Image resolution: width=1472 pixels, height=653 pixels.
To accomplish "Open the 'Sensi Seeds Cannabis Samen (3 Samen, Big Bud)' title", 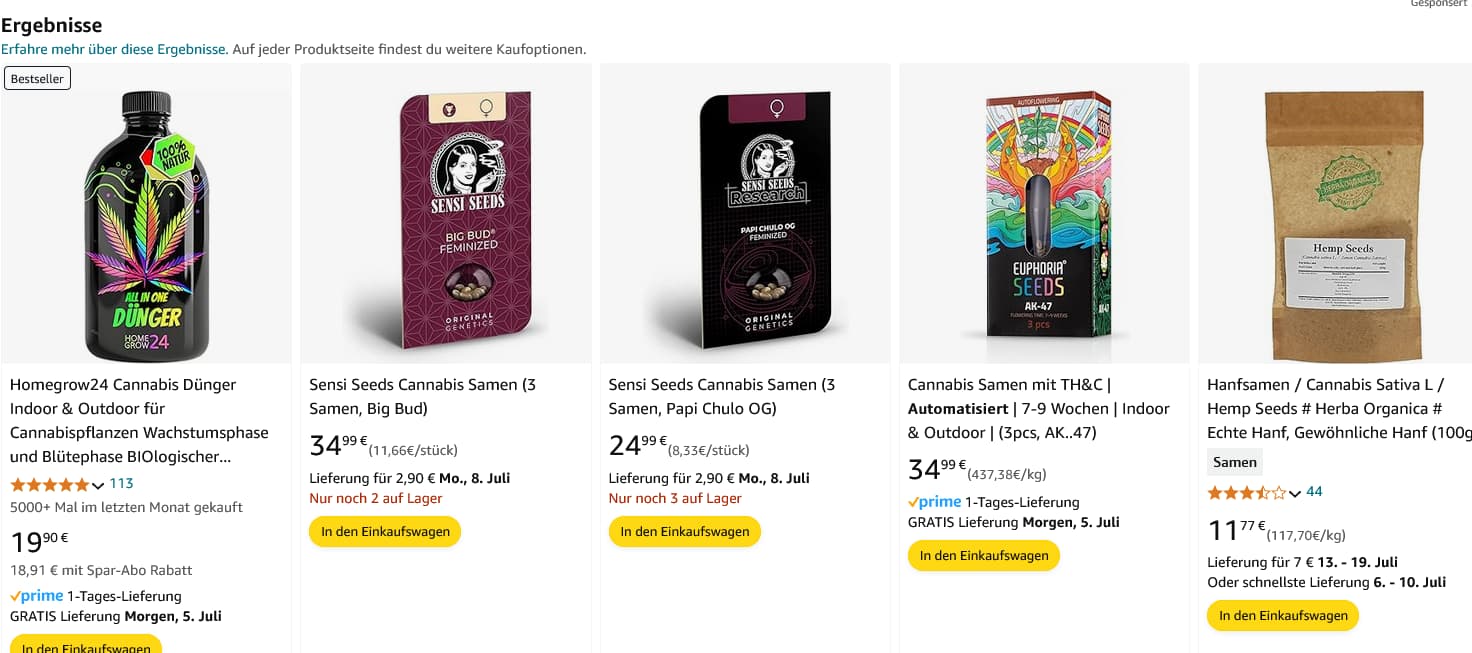I will [x=422, y=396].
